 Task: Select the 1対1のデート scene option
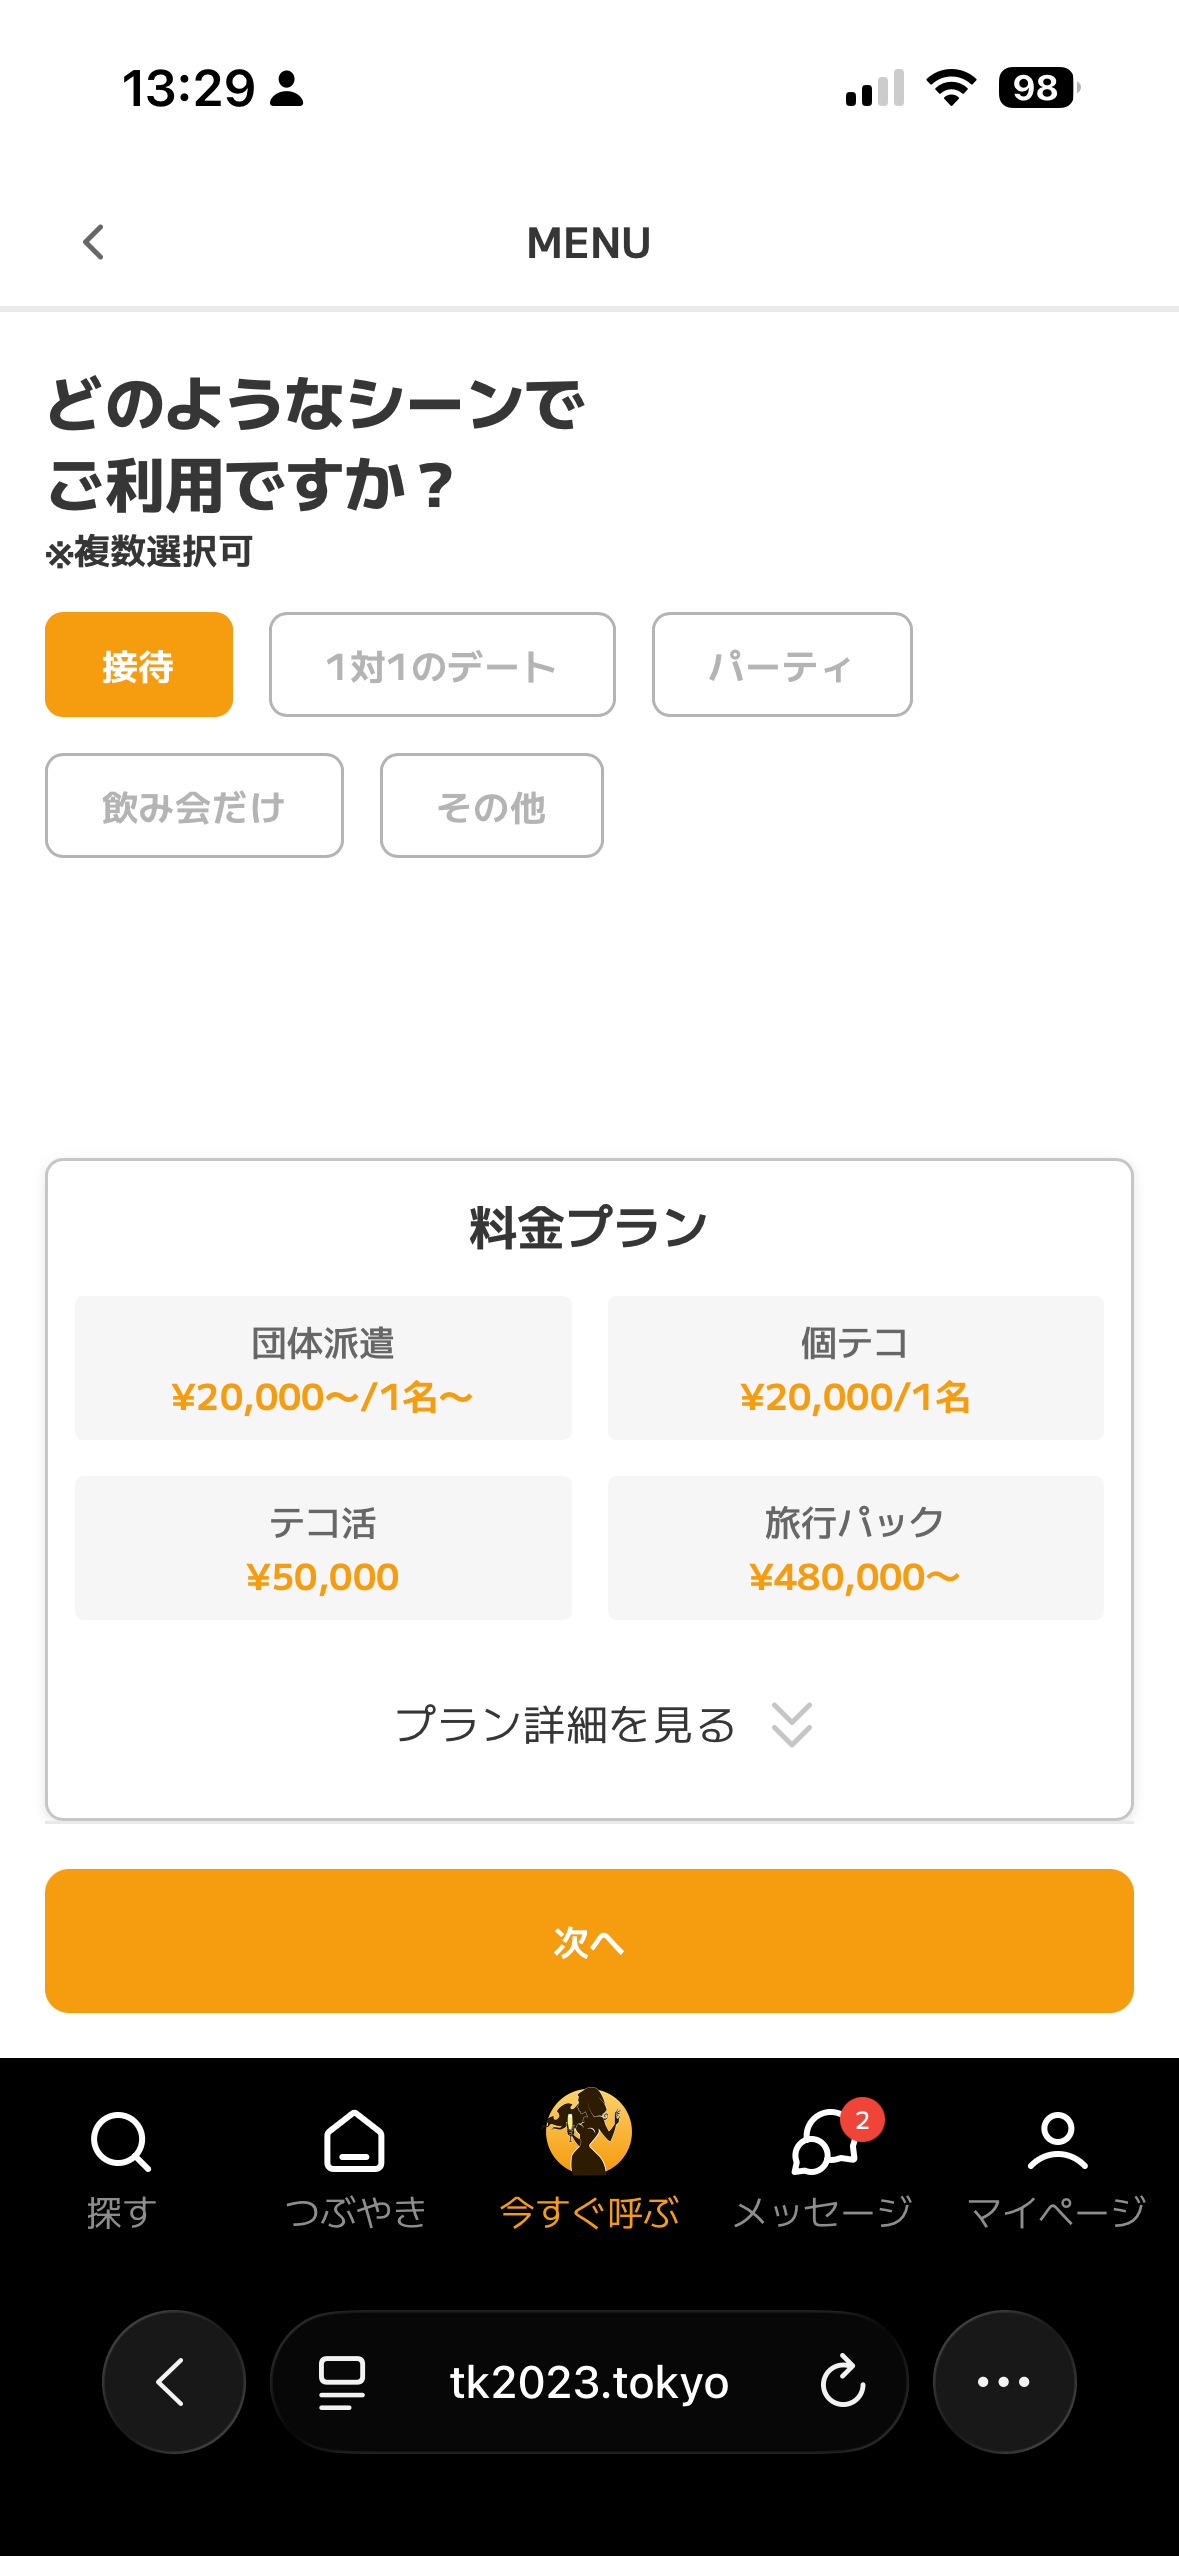(x=442, y=665)
